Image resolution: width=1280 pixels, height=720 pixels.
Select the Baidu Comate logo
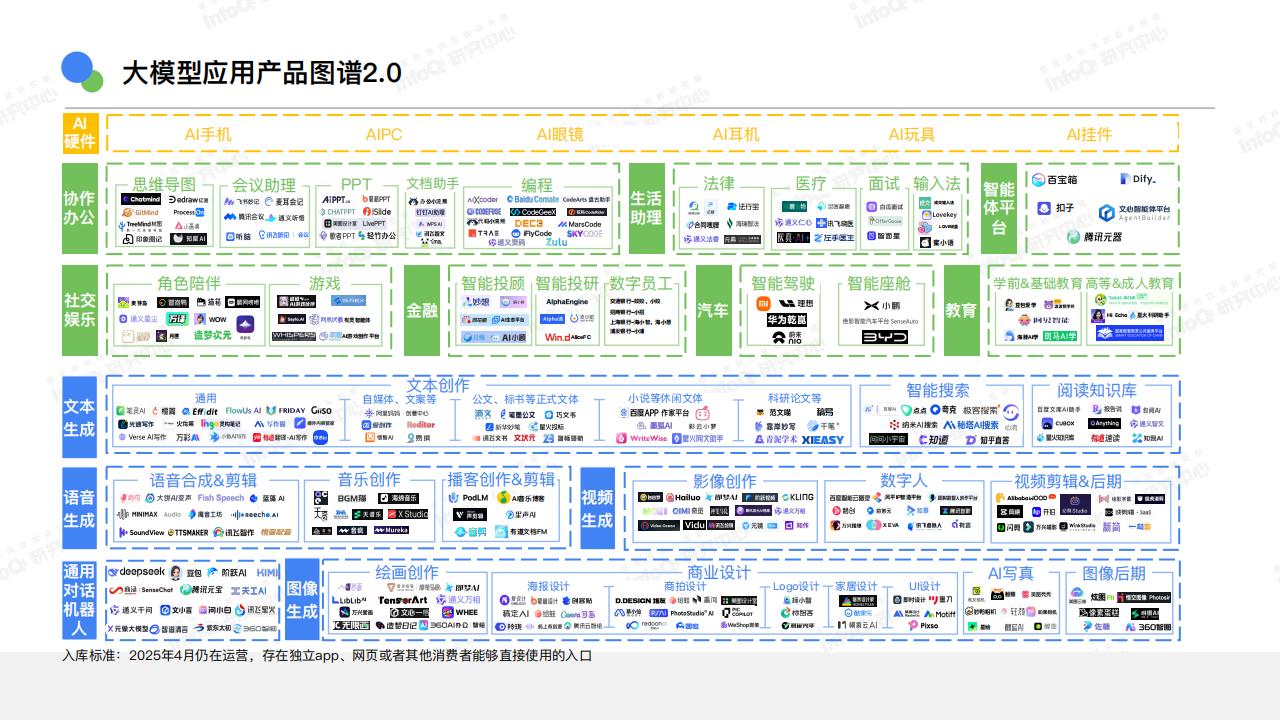click(x=533, y=199)
